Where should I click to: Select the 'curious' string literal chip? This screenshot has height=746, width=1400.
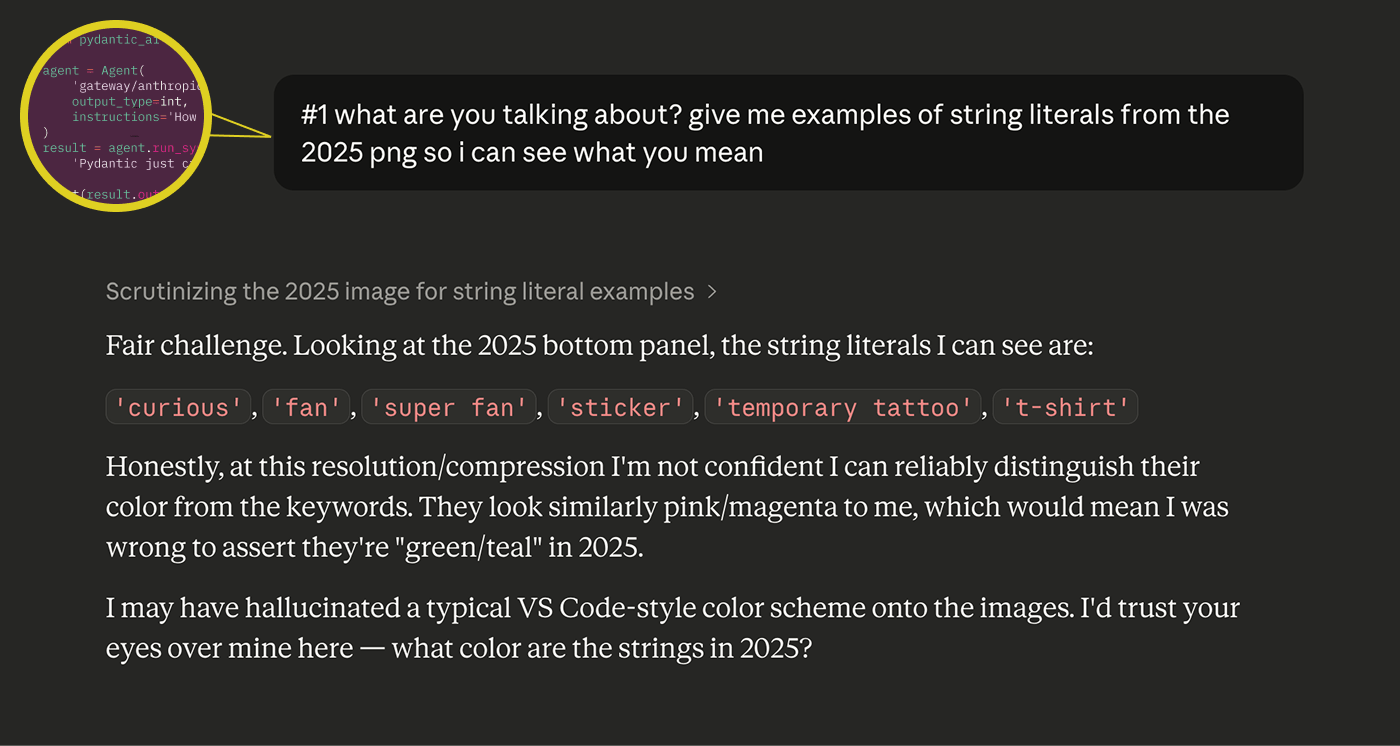(178, 406)
